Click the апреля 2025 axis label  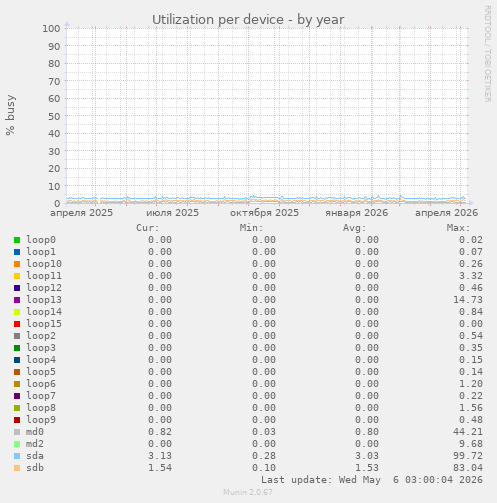[82, 213]
